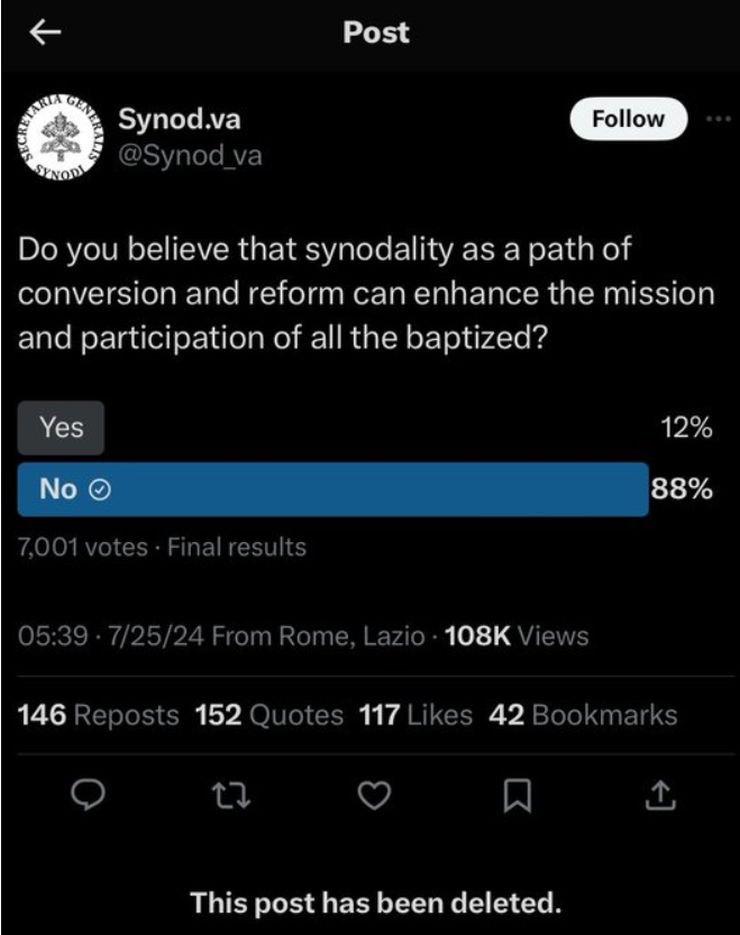View the 152 Quotes list
The width and height of the screenshot is (740, 935).
coord(270,715)
